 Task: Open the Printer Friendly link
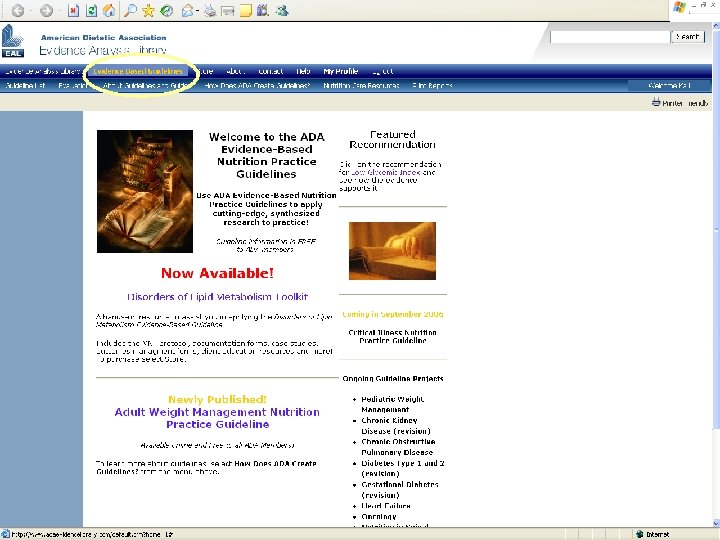coord(685,103)
